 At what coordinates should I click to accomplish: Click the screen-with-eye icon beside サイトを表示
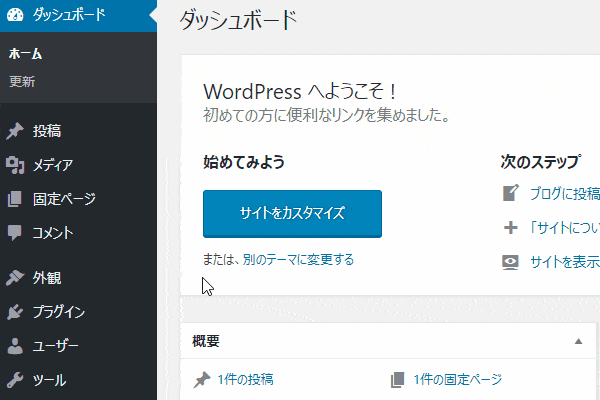510,262
